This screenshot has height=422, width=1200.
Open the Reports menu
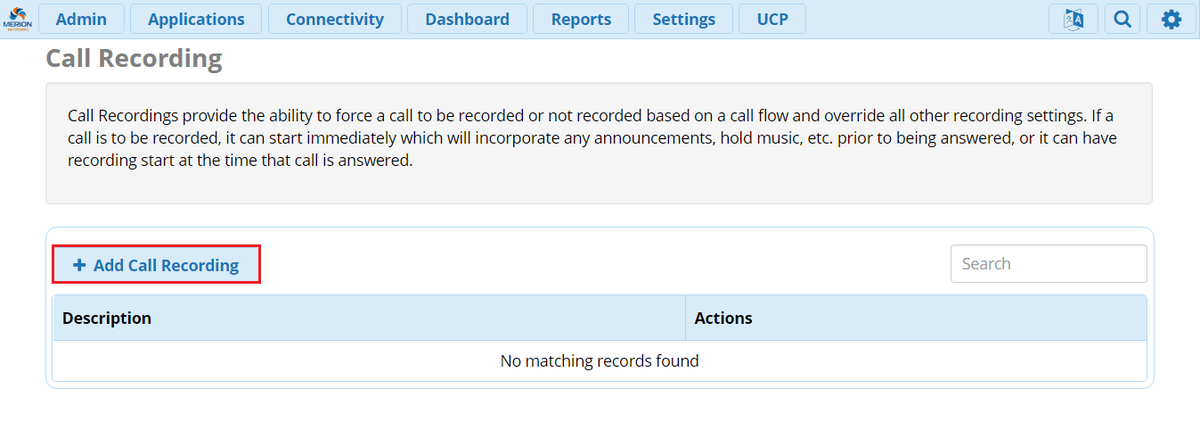[581, 19]
